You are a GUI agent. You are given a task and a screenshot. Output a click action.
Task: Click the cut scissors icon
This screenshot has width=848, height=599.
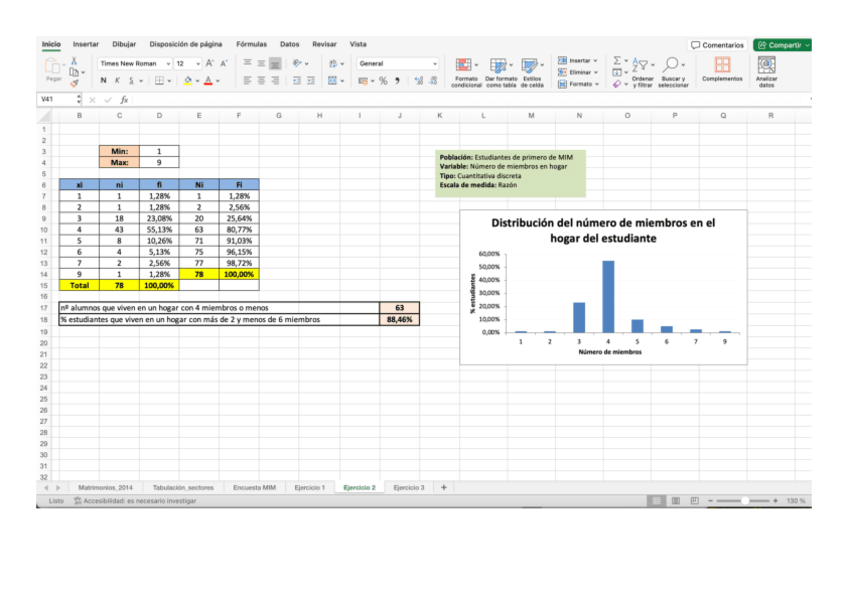pos(74,60)
